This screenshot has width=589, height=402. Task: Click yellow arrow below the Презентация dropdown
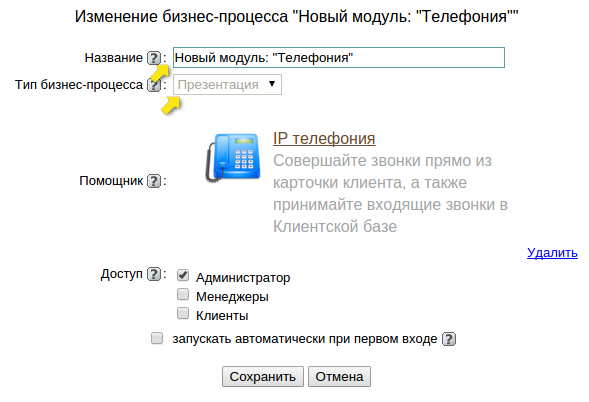coord(171,105)
